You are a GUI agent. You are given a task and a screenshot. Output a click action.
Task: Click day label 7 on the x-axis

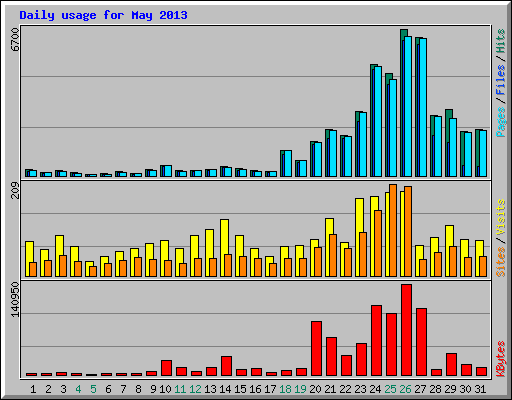click(123, 389)
